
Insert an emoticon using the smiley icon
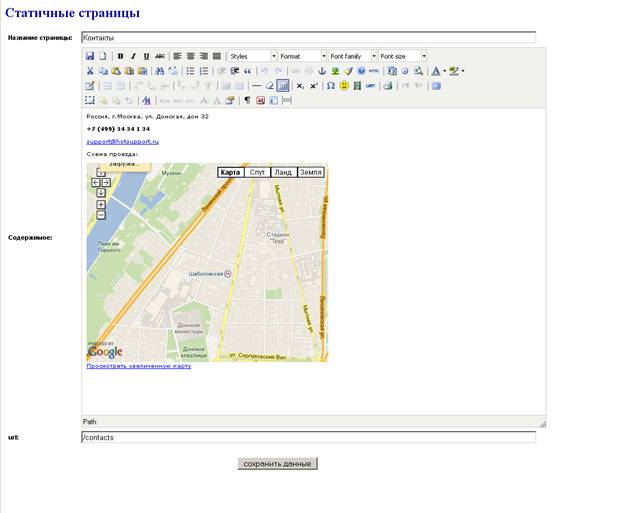(x=344, y=86)
